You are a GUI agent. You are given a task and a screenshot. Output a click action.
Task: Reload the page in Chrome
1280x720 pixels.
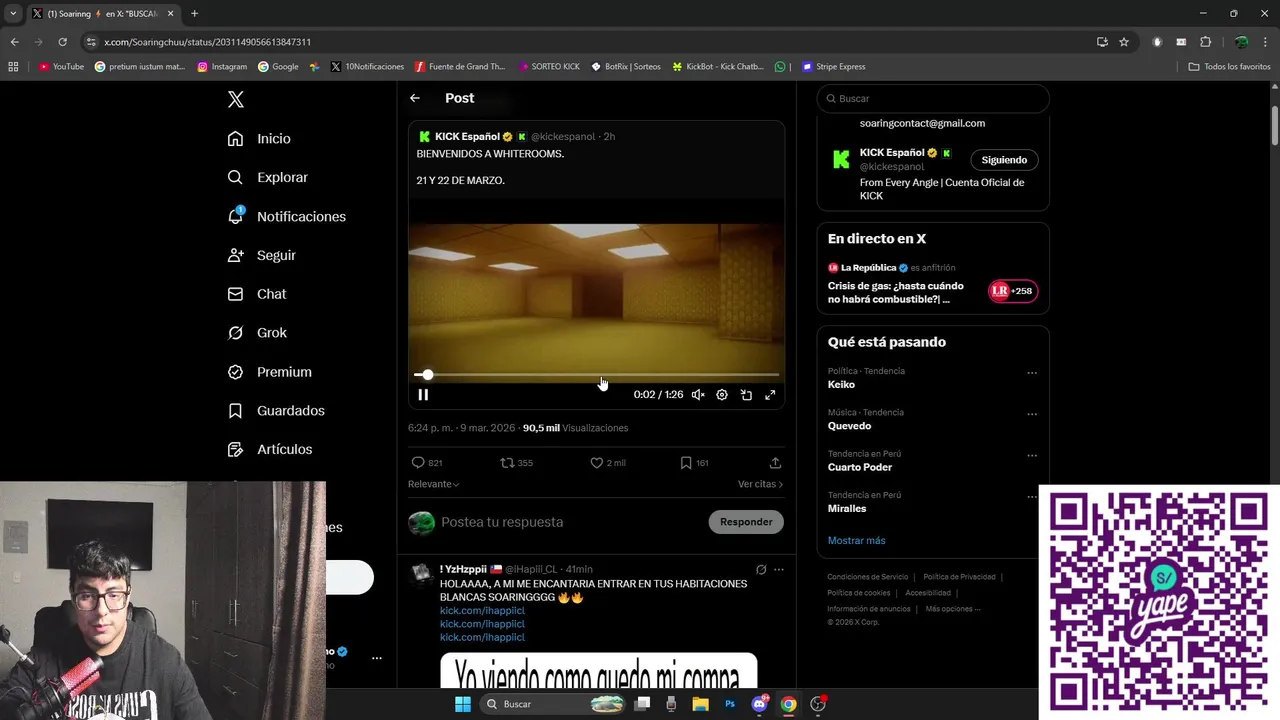point(62,42)
